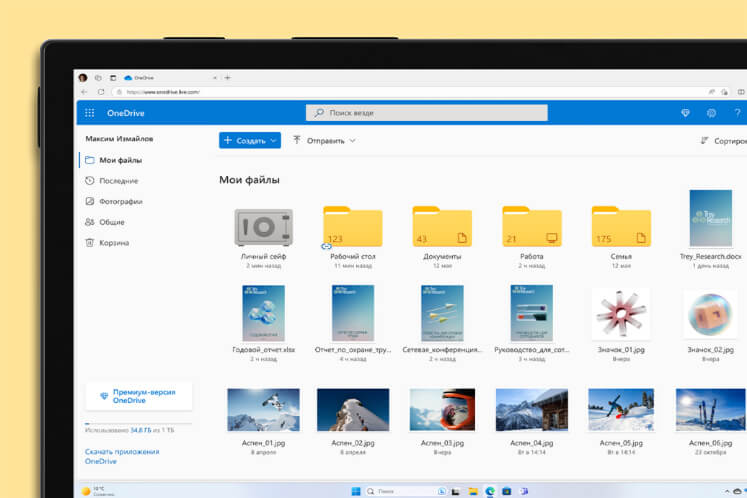Screen dimensions: 747x498
Task: Open the Документы folder
Action: 441,227
